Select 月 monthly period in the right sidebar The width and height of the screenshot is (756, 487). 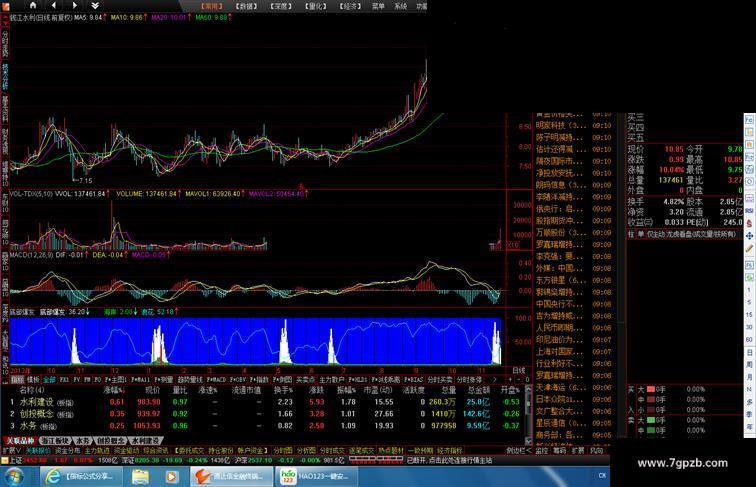(749, 377)
